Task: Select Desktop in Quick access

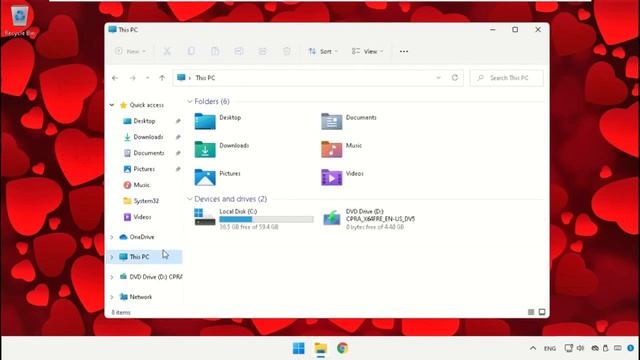Action: (144, 121)
